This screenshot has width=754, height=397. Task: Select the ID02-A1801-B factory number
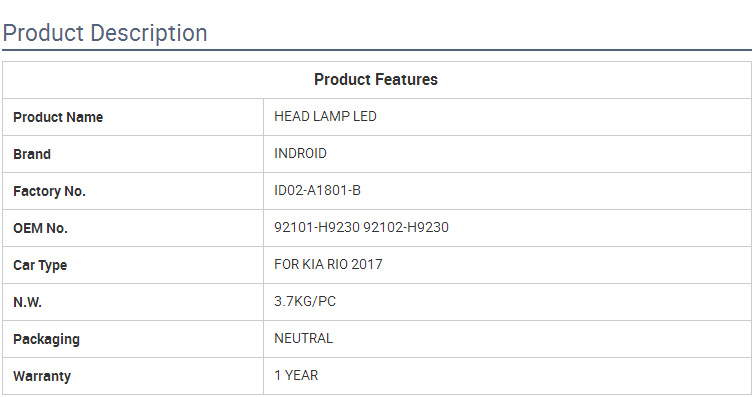(317, 190)
